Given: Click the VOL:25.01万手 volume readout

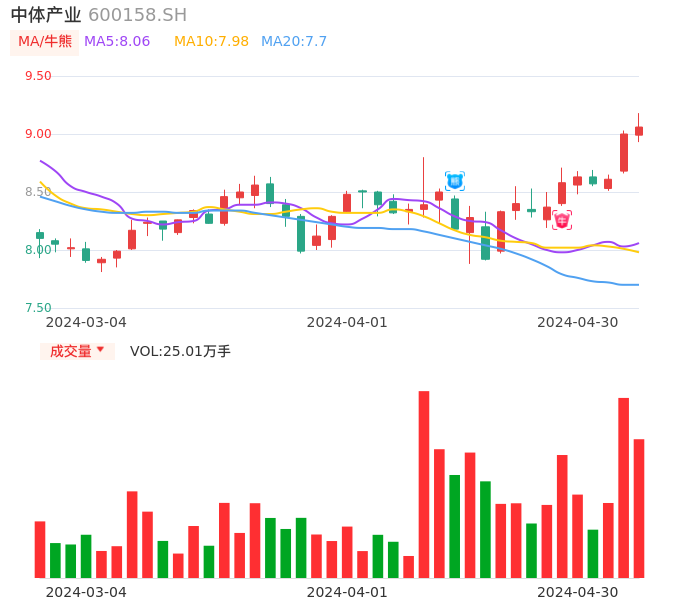Looking at the screenshot, I should pyautogui.click(x=180, y=351).
